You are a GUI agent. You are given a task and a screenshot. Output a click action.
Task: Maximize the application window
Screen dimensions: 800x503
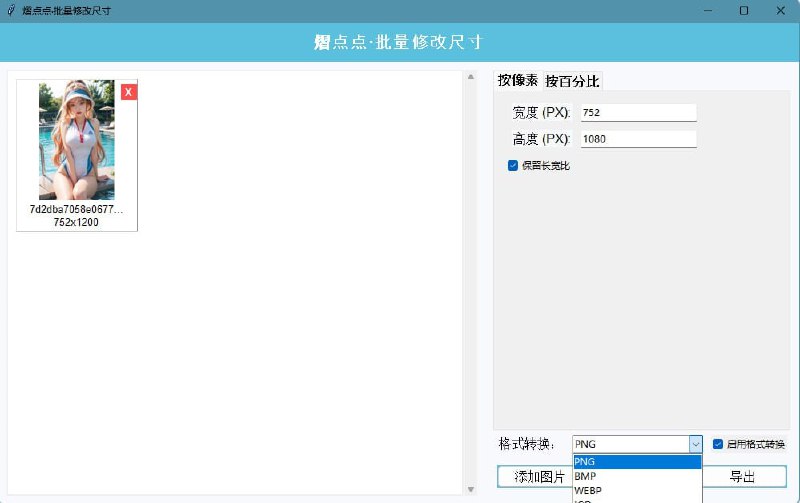743,11
